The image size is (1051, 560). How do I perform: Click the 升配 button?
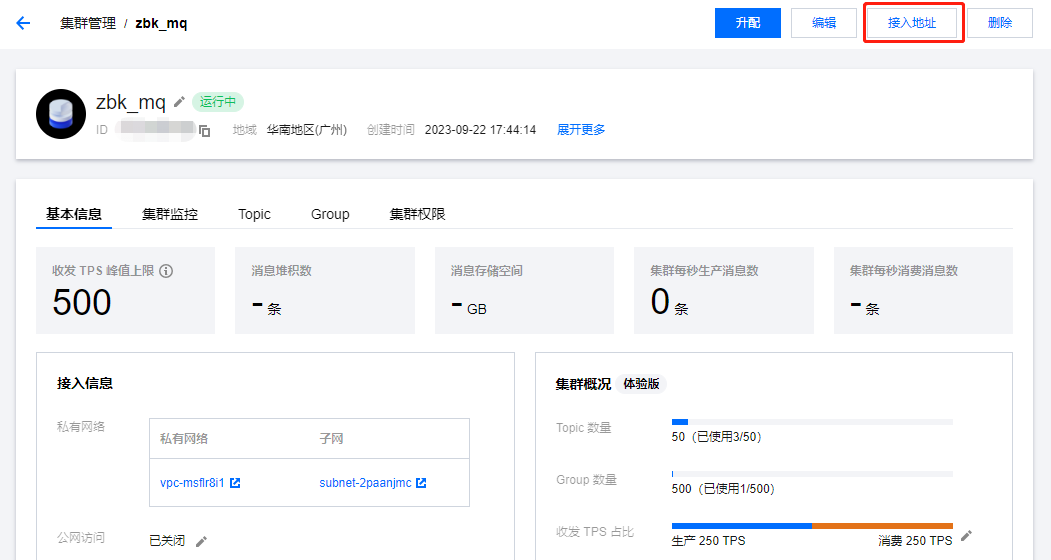tap(747, 23)
